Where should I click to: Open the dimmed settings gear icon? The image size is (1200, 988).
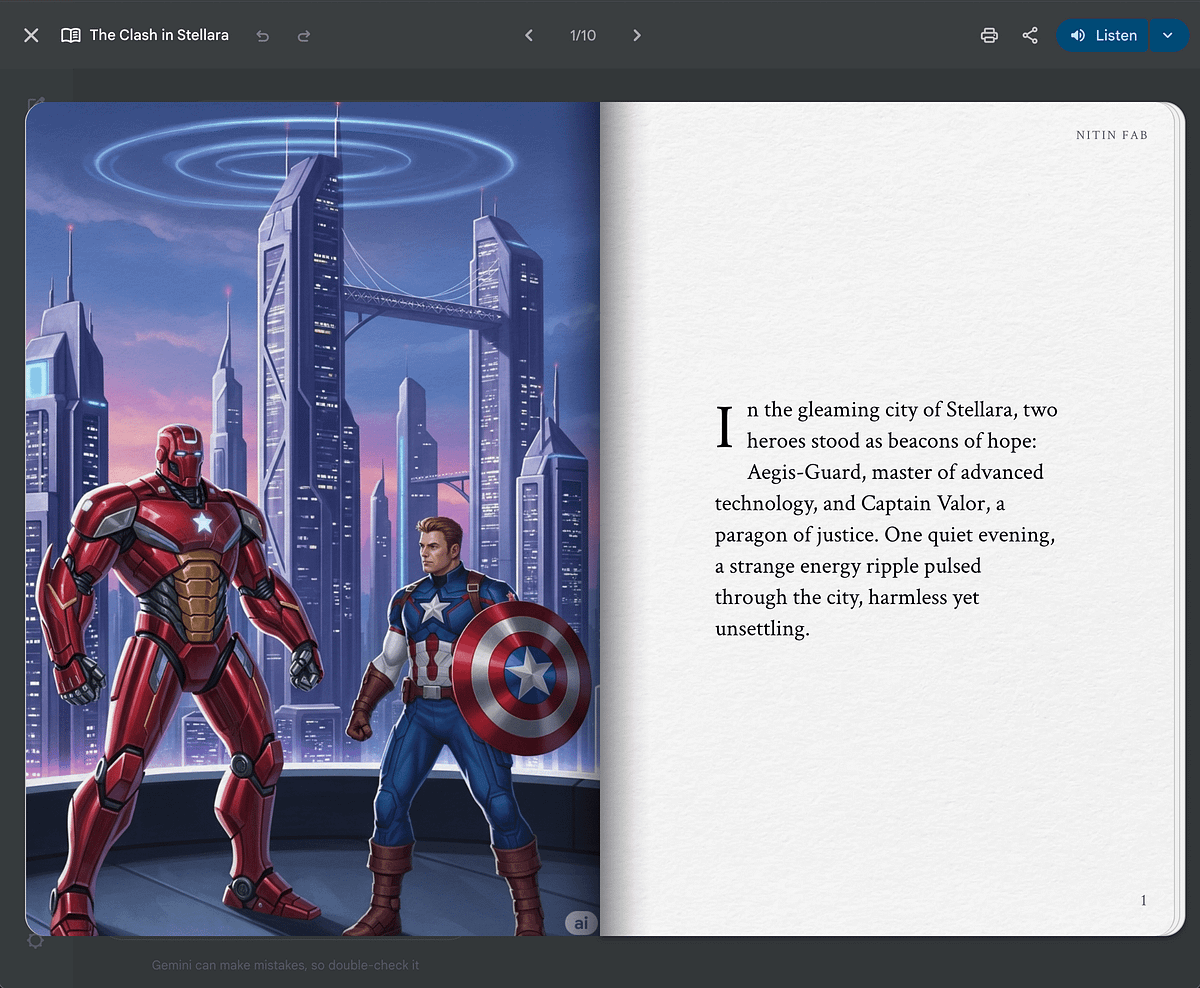36,941
